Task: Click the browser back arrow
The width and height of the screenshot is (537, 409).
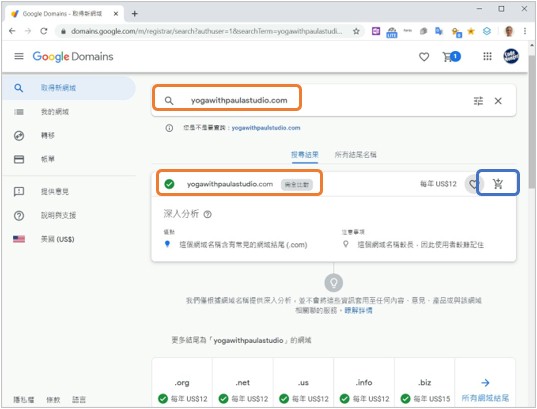Action: pyautogui.click(x=12, y=31)
